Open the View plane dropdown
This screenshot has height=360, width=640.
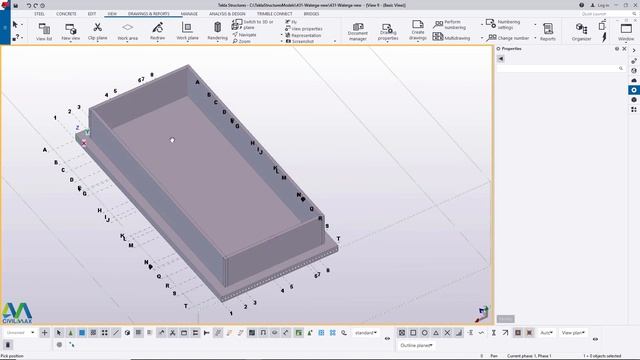tap(573, 333)
